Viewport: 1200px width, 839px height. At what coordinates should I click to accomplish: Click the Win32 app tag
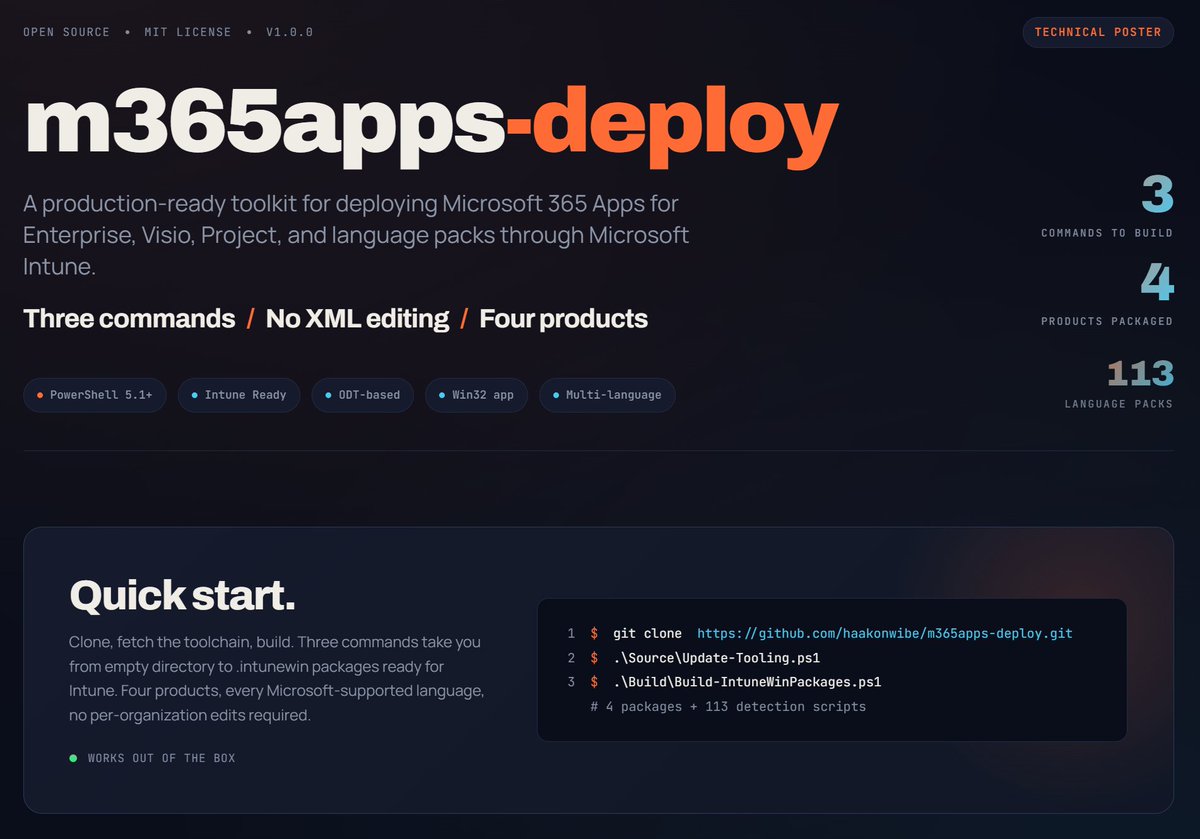tap(476, 395)
